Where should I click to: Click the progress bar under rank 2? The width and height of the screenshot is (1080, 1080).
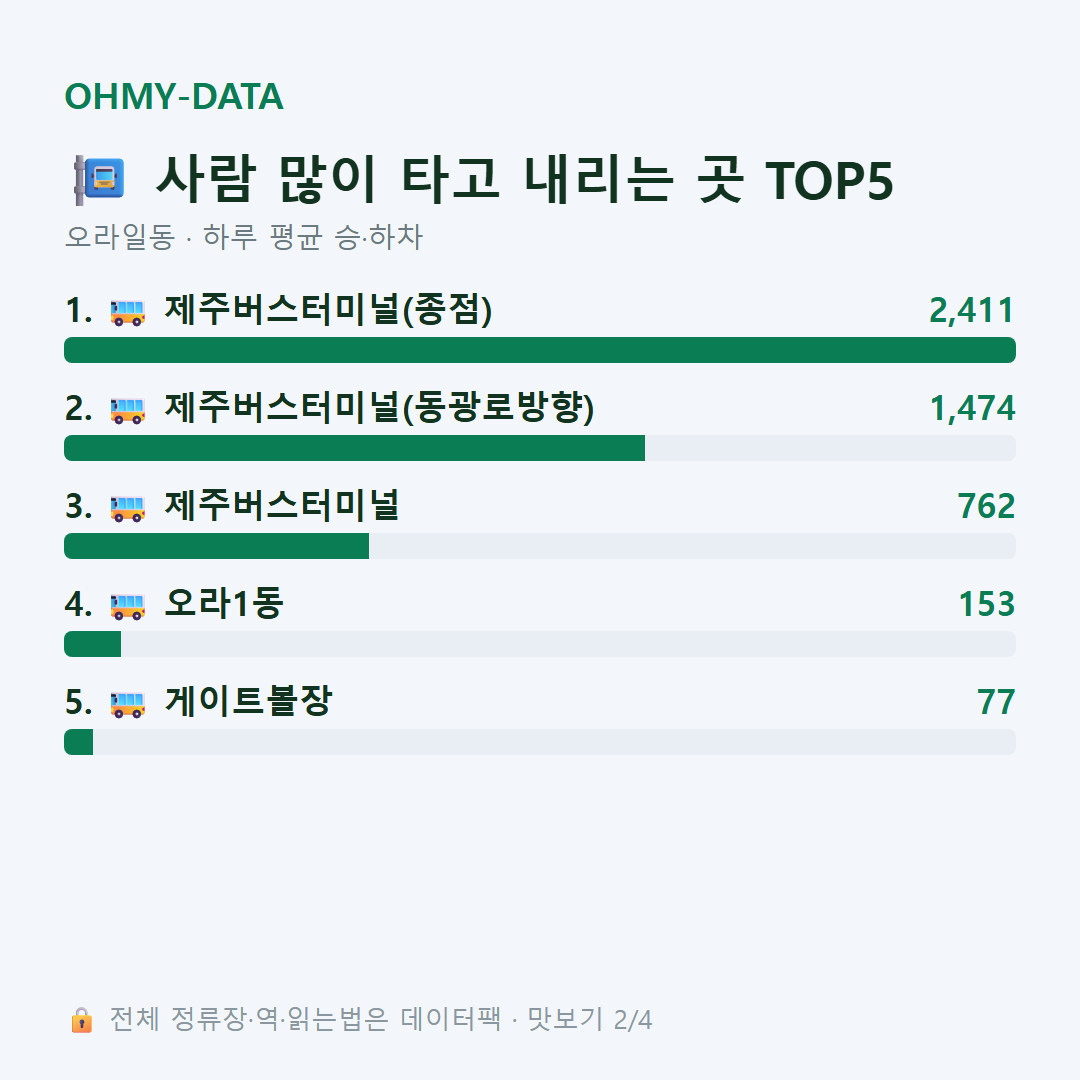(540, 448)
